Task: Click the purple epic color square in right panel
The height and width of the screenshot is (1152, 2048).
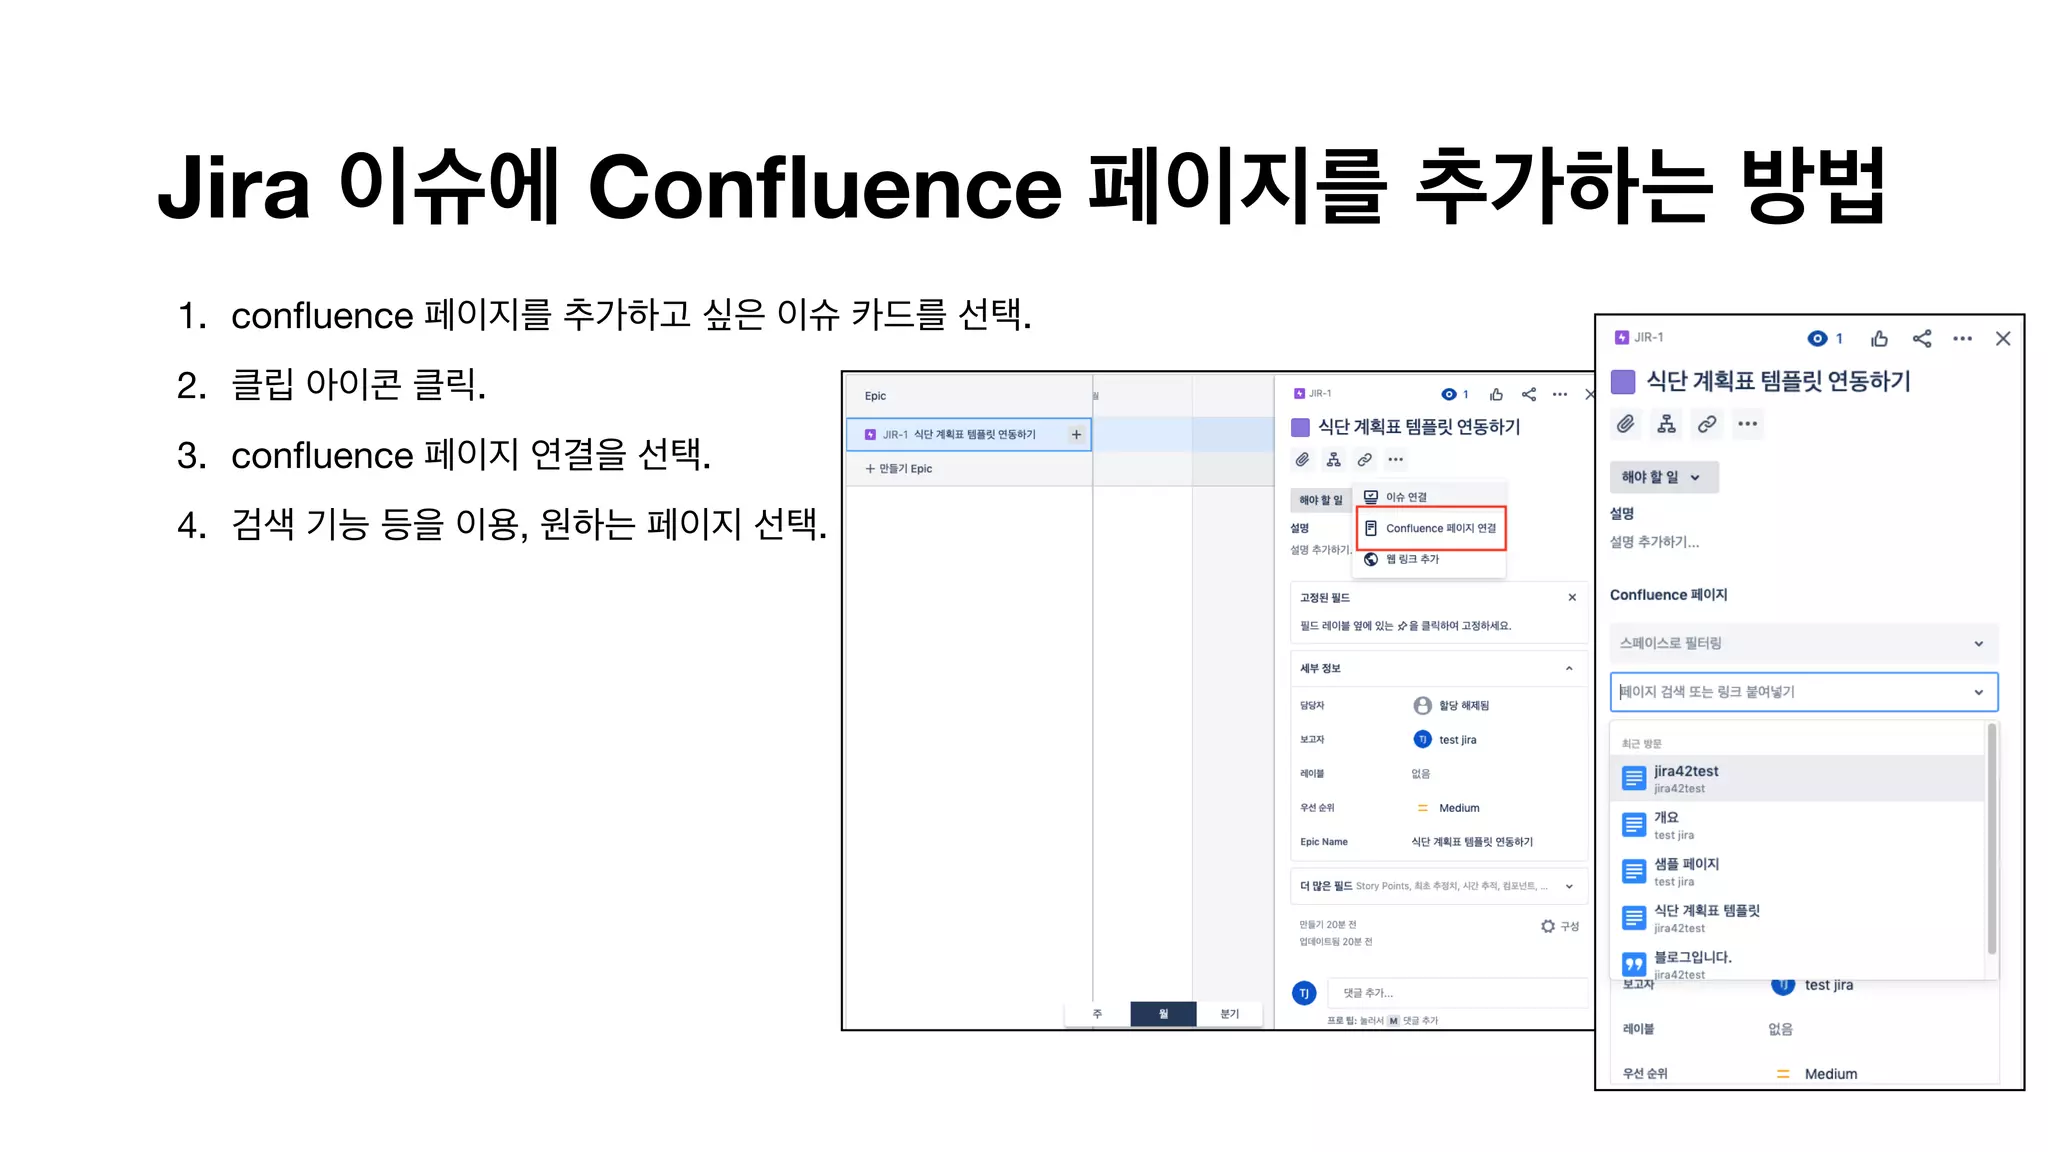Action: 1623,381
